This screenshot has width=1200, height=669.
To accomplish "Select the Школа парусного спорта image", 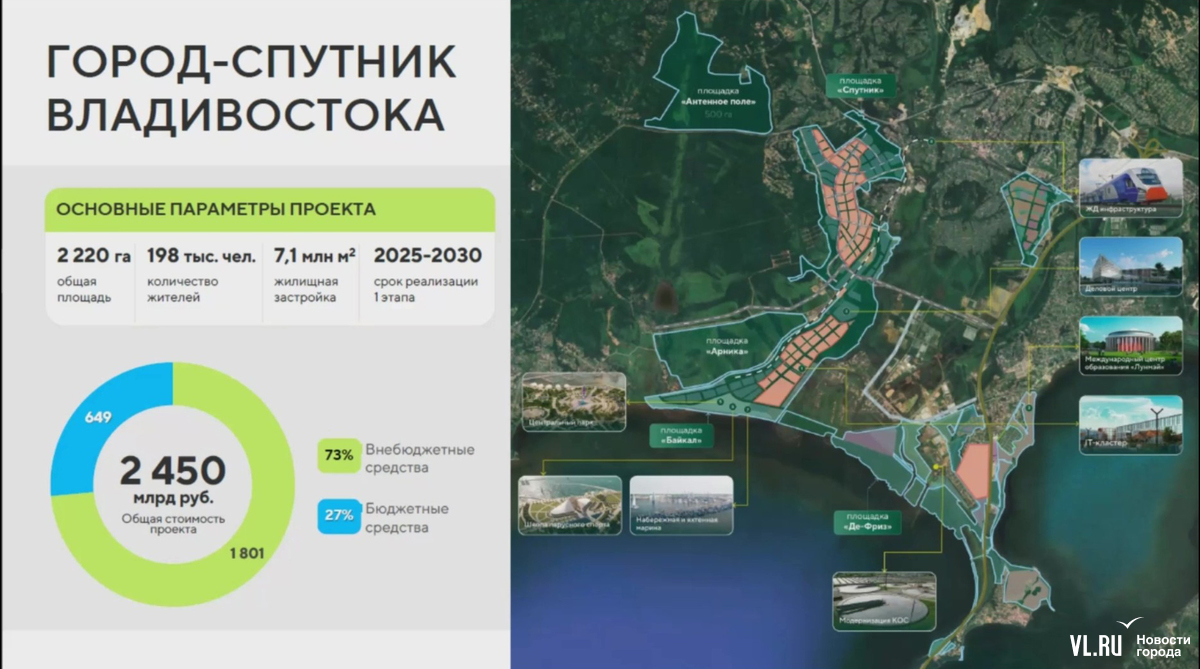I will (x=569, y=503).
